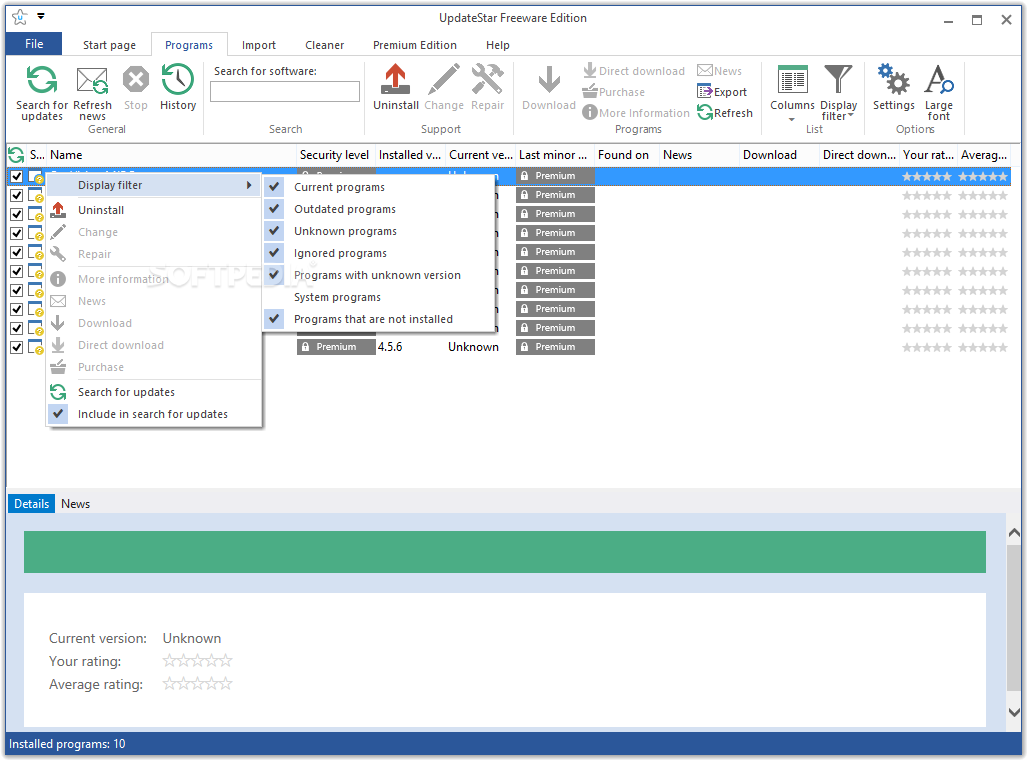
Task: Enable the System programs filter
Action: (337, 297)
